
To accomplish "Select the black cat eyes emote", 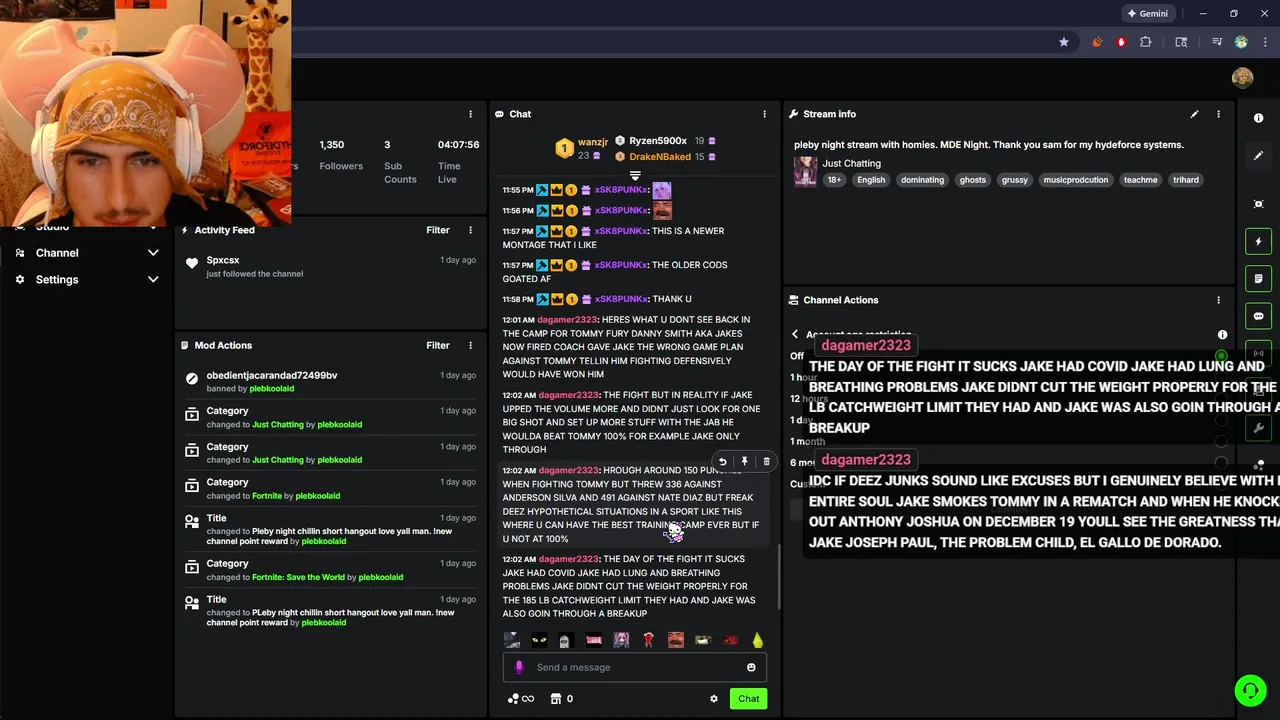I will [539, 640].
